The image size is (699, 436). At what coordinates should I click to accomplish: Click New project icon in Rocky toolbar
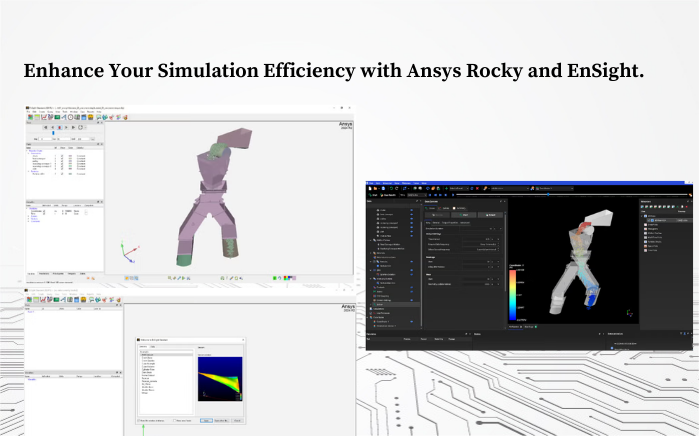pyautogui.click(x=370, y=189)
